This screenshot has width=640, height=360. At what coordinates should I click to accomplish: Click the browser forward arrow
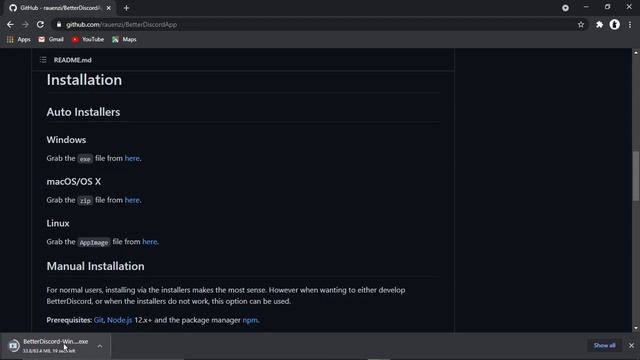(x=25, y=24)
